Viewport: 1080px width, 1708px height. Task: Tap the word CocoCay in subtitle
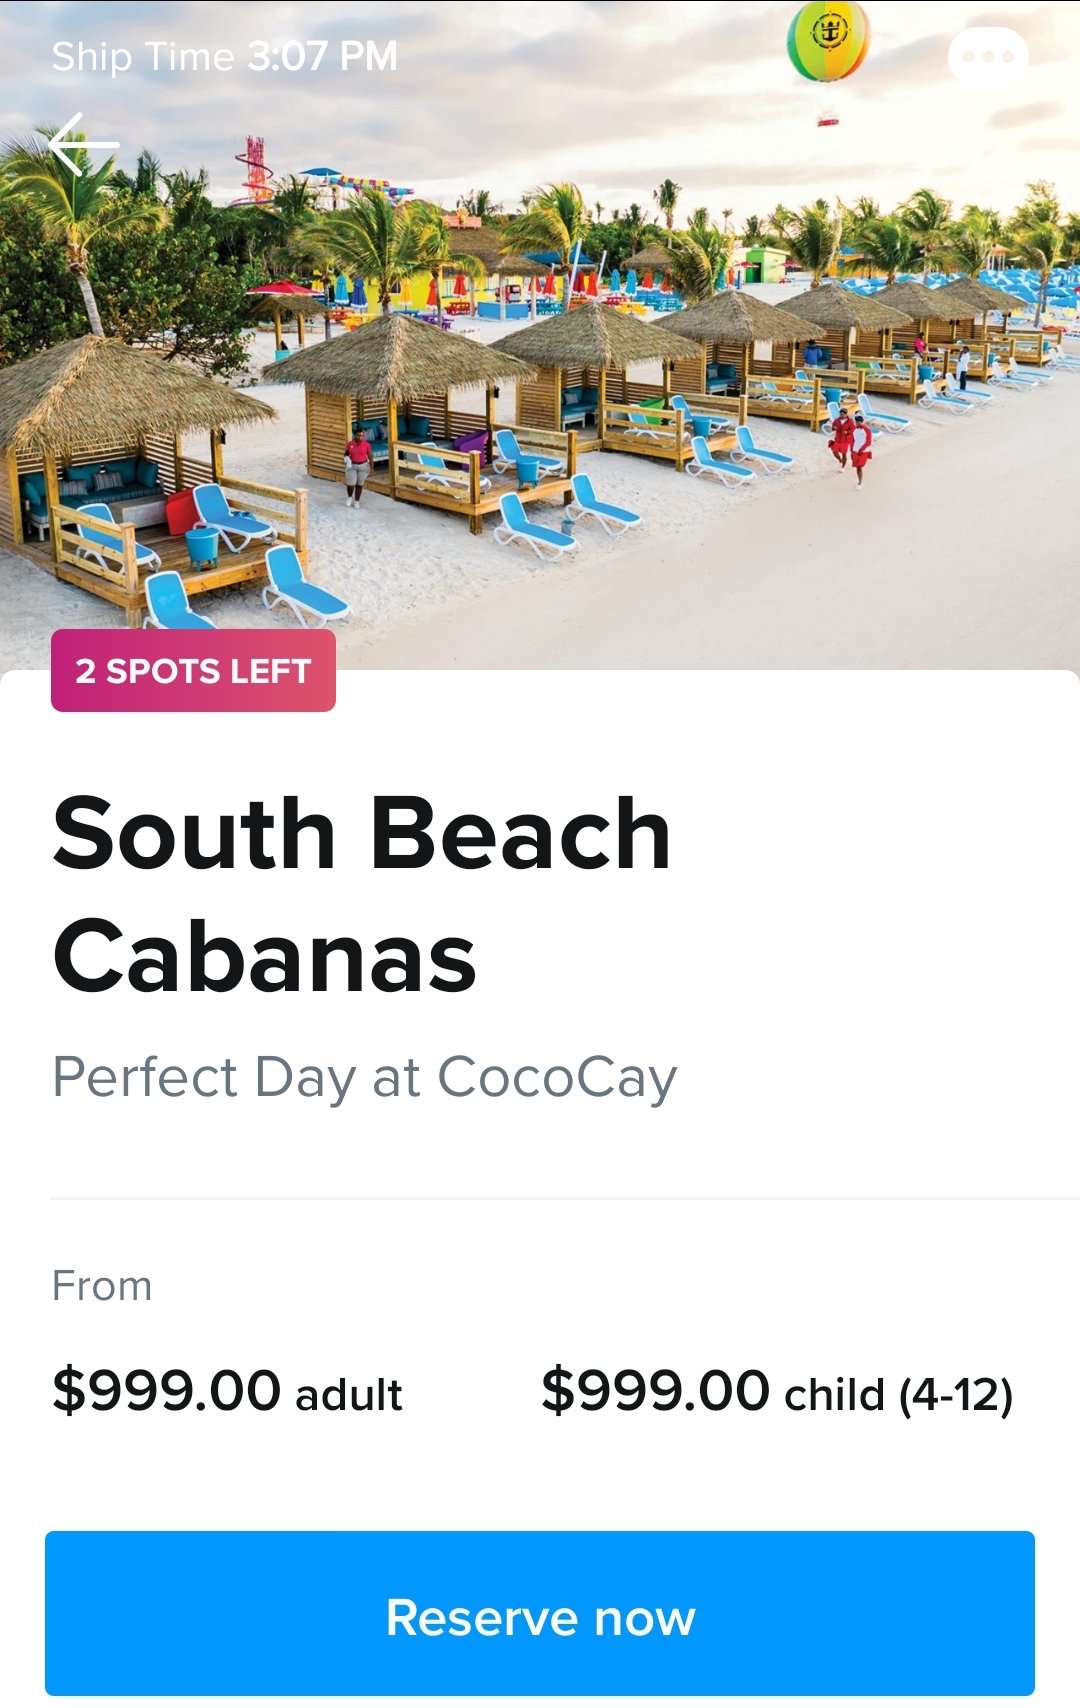pos(557,1078)
